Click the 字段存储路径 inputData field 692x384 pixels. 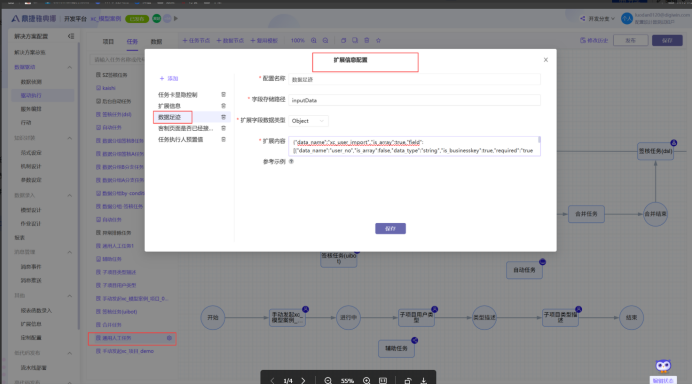pos(414,100)
